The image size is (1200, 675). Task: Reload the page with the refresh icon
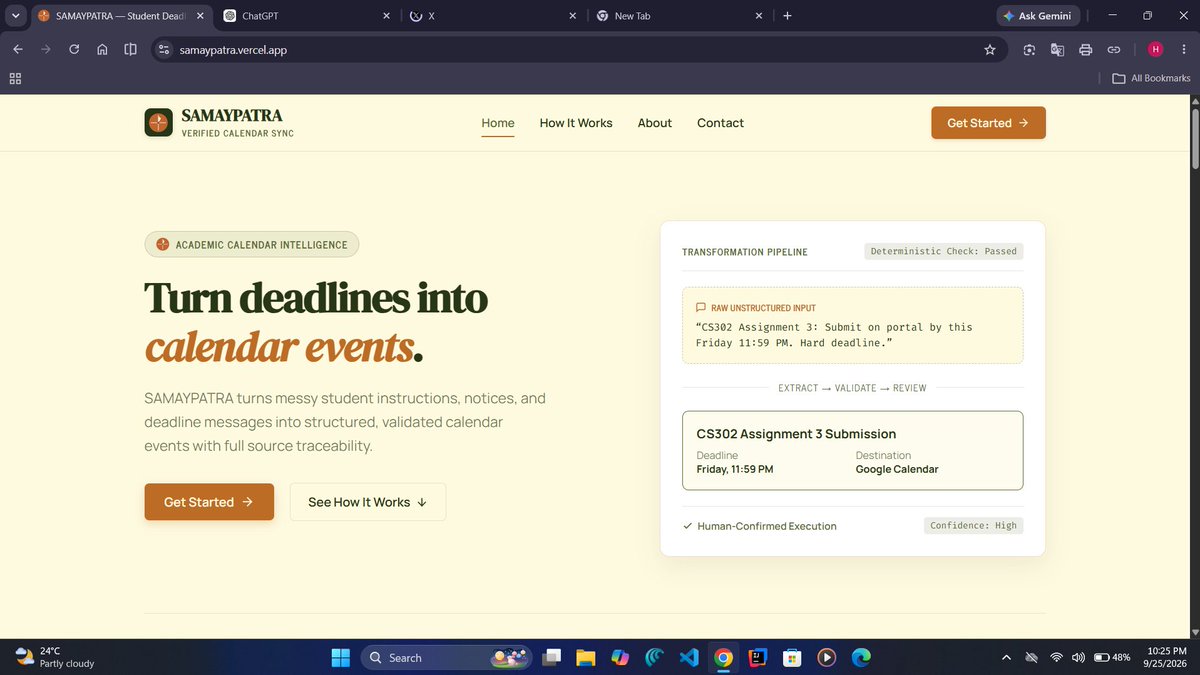[x=74, y=49]
